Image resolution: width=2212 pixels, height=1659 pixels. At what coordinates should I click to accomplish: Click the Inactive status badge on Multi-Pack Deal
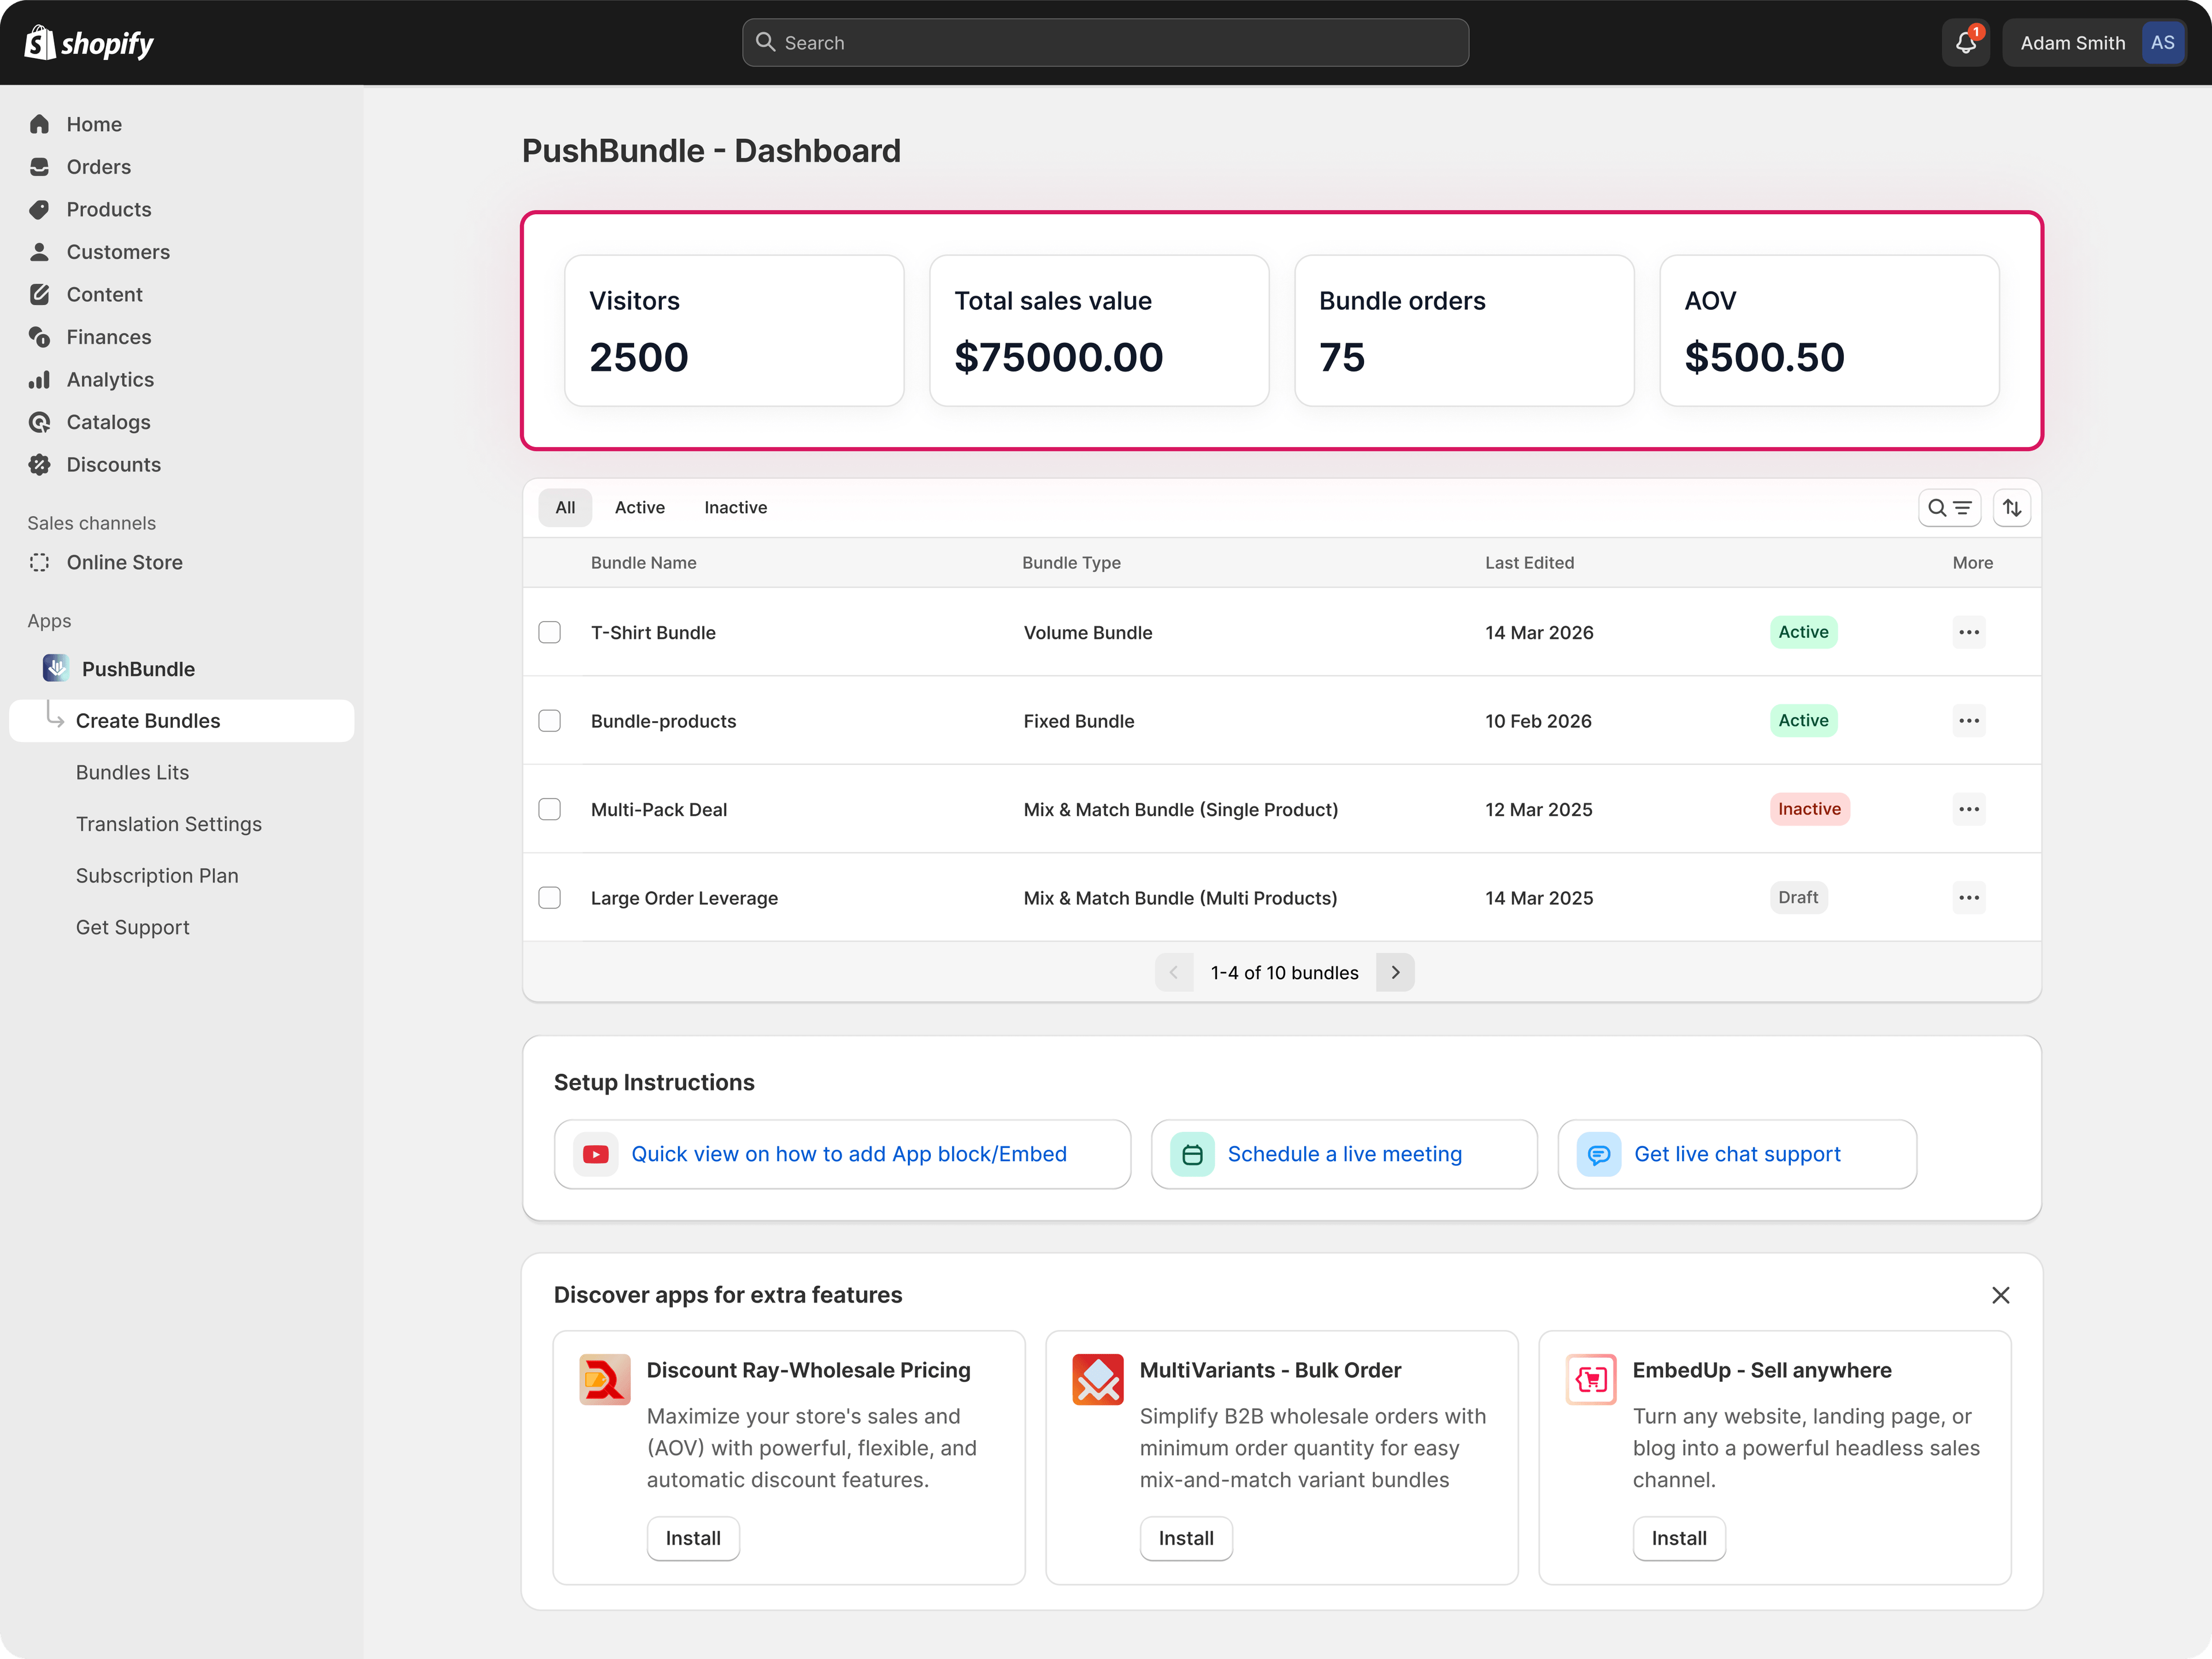coord(1809,809)
